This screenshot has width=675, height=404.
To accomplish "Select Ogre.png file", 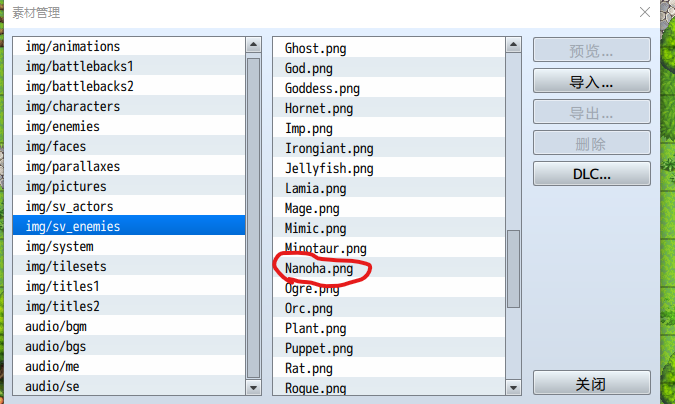I will pyautogui.click(x=389, y=288).
